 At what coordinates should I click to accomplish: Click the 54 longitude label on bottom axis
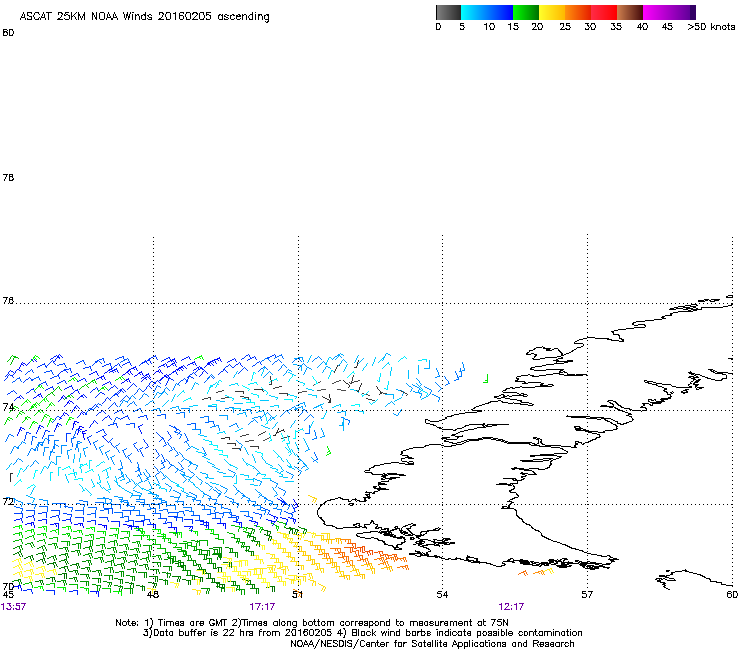(442, 595)
